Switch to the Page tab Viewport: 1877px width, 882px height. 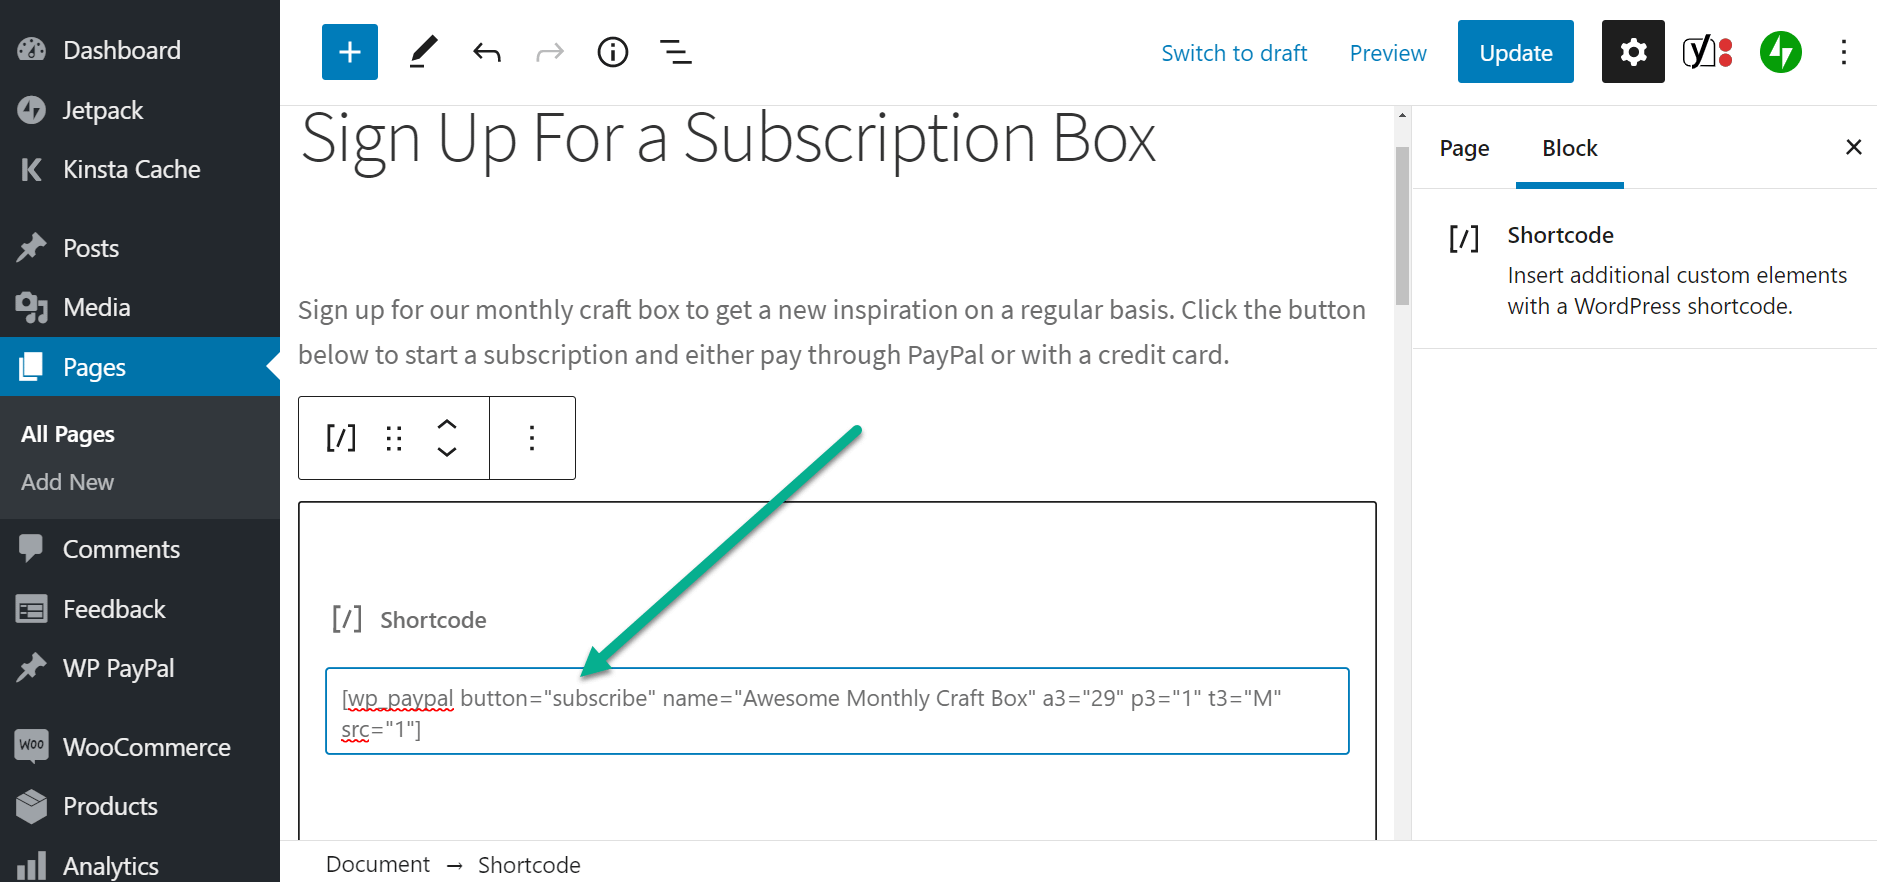(1464, 148)
